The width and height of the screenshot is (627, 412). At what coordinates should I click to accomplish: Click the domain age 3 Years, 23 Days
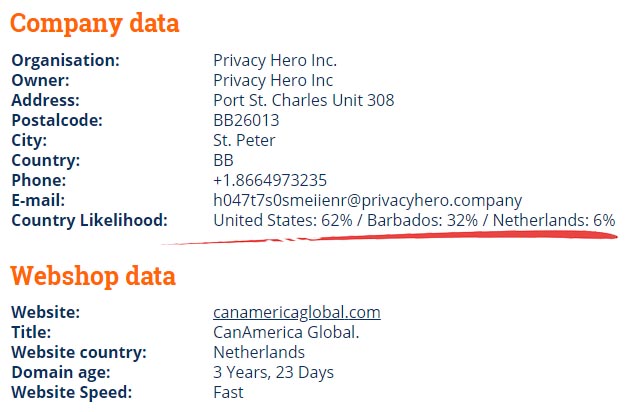[x=274, y=372]
